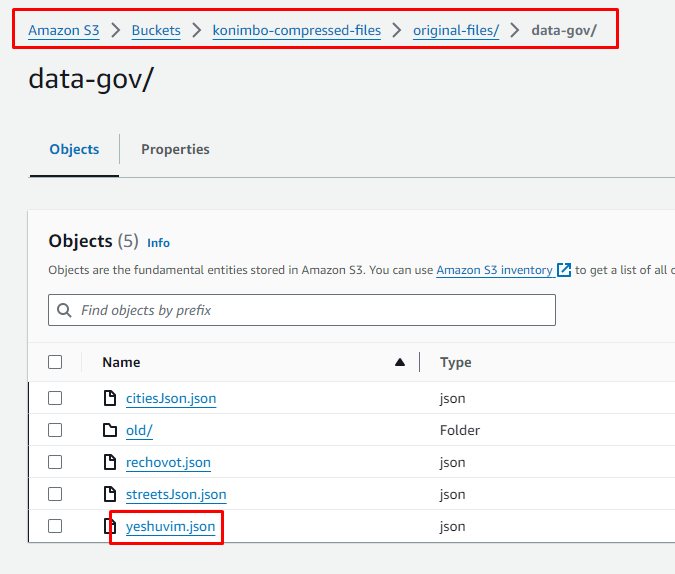Select the yeshuvim.json checkbox
Screen dimensions: 675x574
pyautogui.click(x=55, y=526)
